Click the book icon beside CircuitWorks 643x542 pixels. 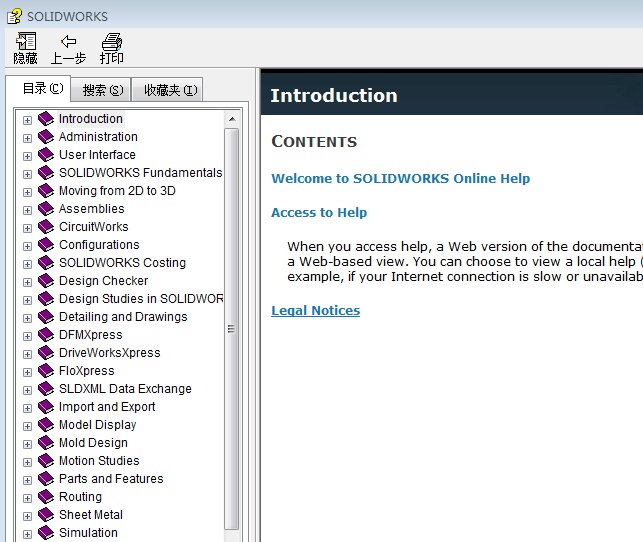click(x=46, y=227)
